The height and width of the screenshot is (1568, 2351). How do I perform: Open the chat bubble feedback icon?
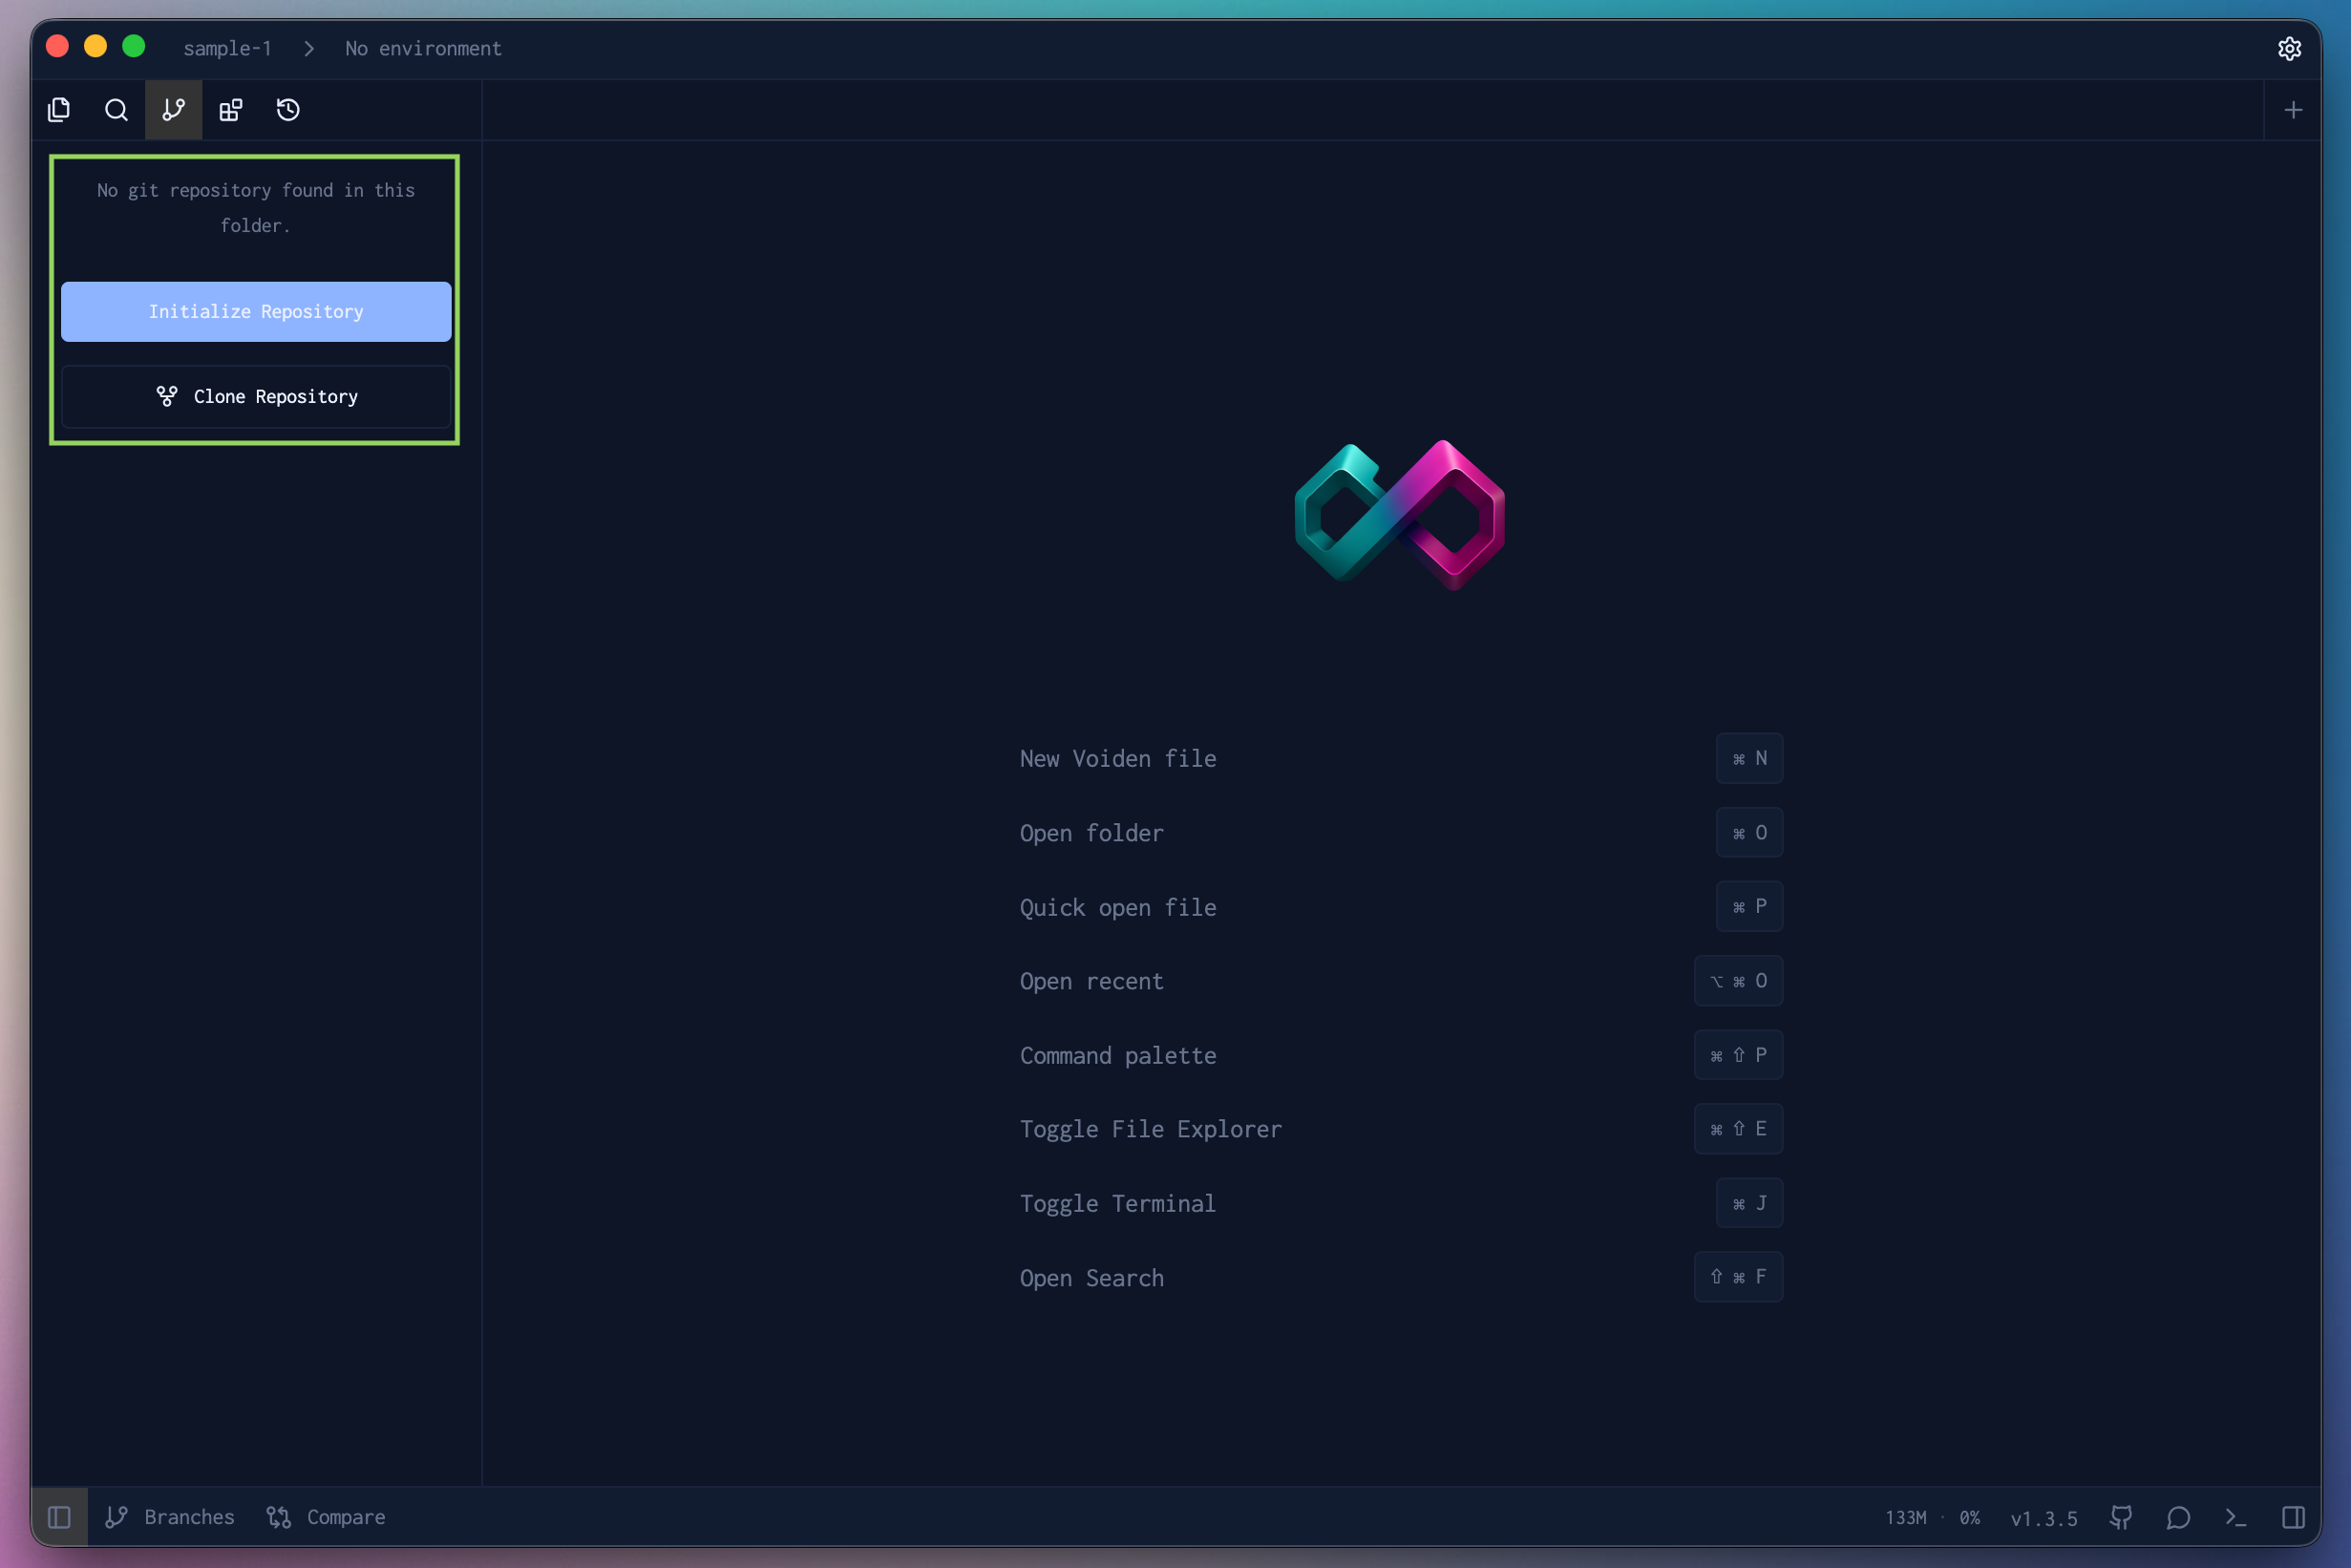(x=2178, y=1517)
